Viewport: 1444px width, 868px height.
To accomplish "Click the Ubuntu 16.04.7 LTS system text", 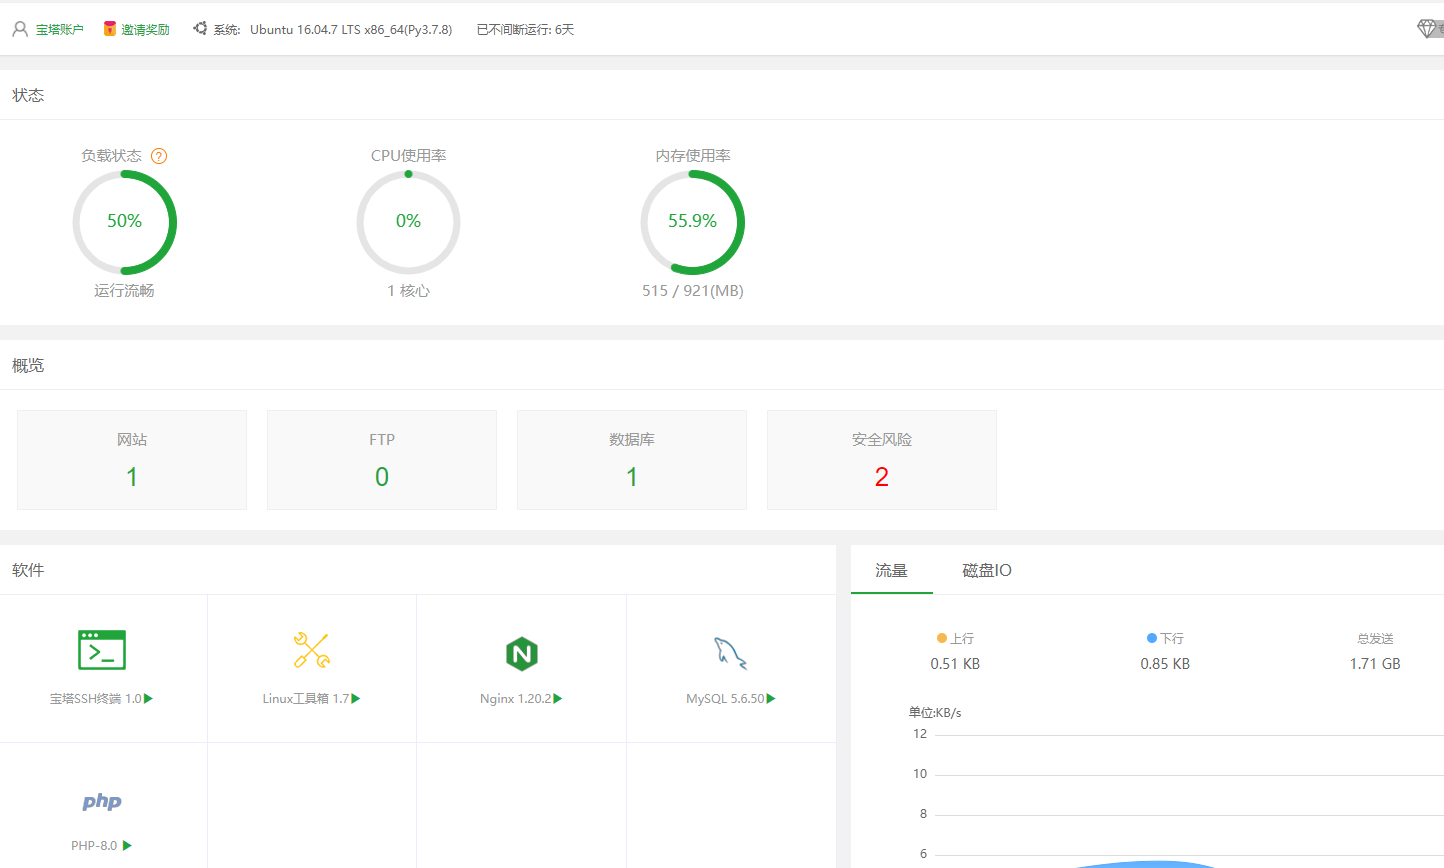I will (351, 30).
